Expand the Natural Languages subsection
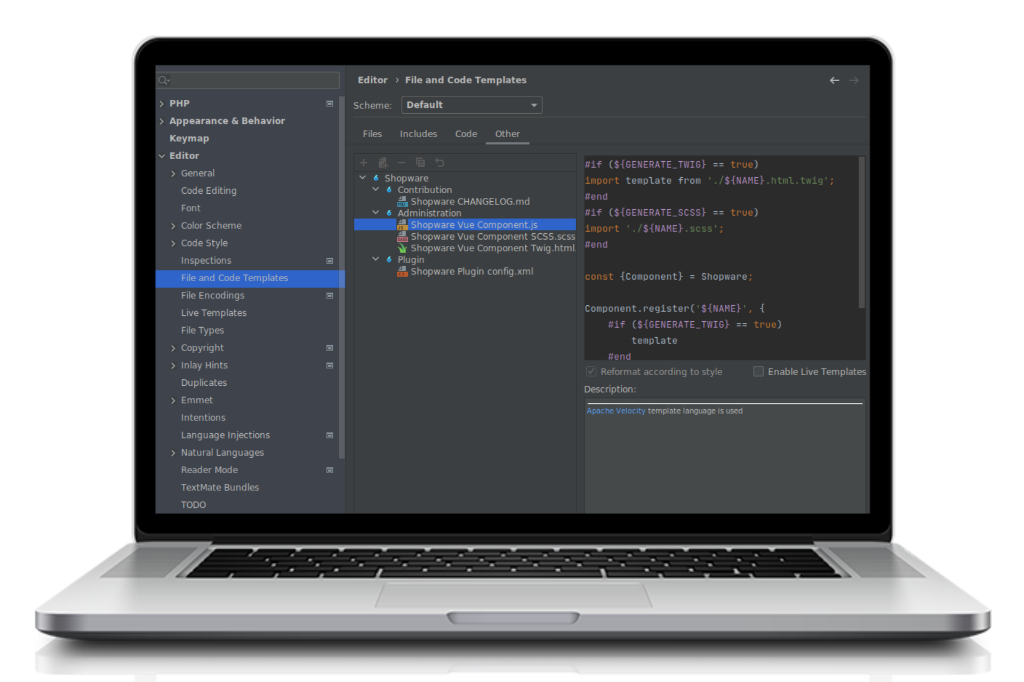This screenshot has height=682, width=1024. pyautogui.click(x=173, y=453)
